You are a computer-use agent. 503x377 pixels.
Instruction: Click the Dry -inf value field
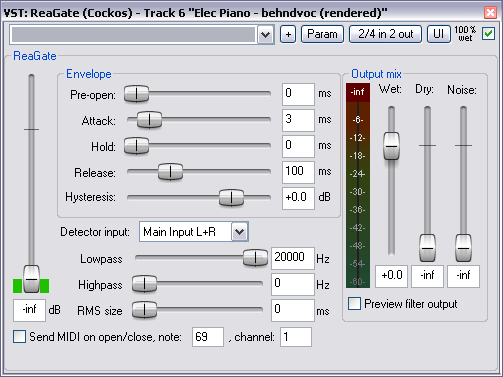point(427,276)
